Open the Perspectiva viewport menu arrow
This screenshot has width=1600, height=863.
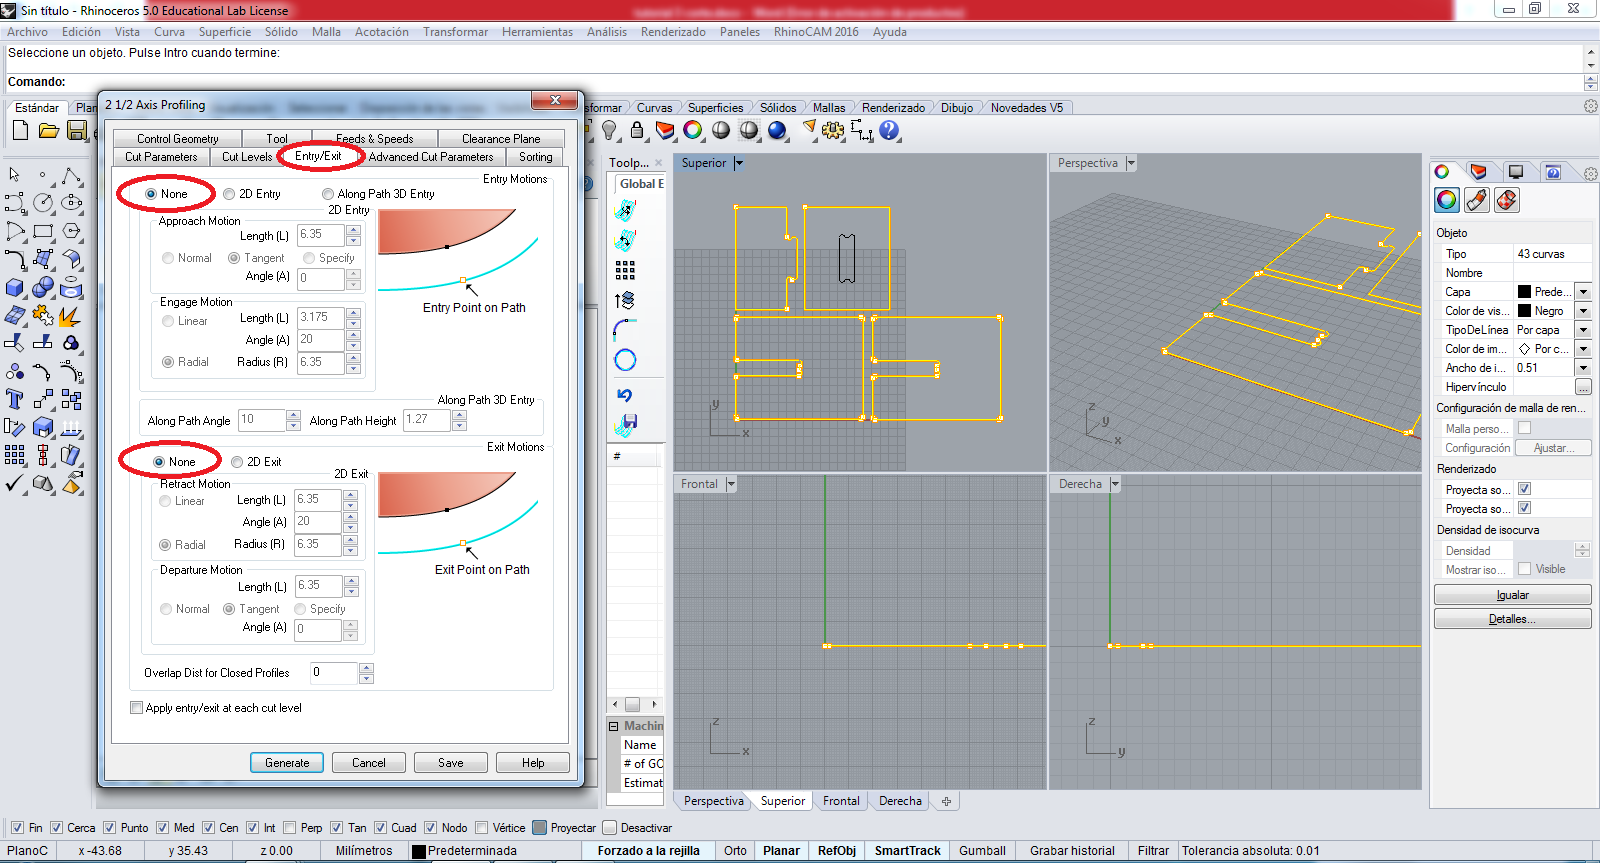(1131, 163)
